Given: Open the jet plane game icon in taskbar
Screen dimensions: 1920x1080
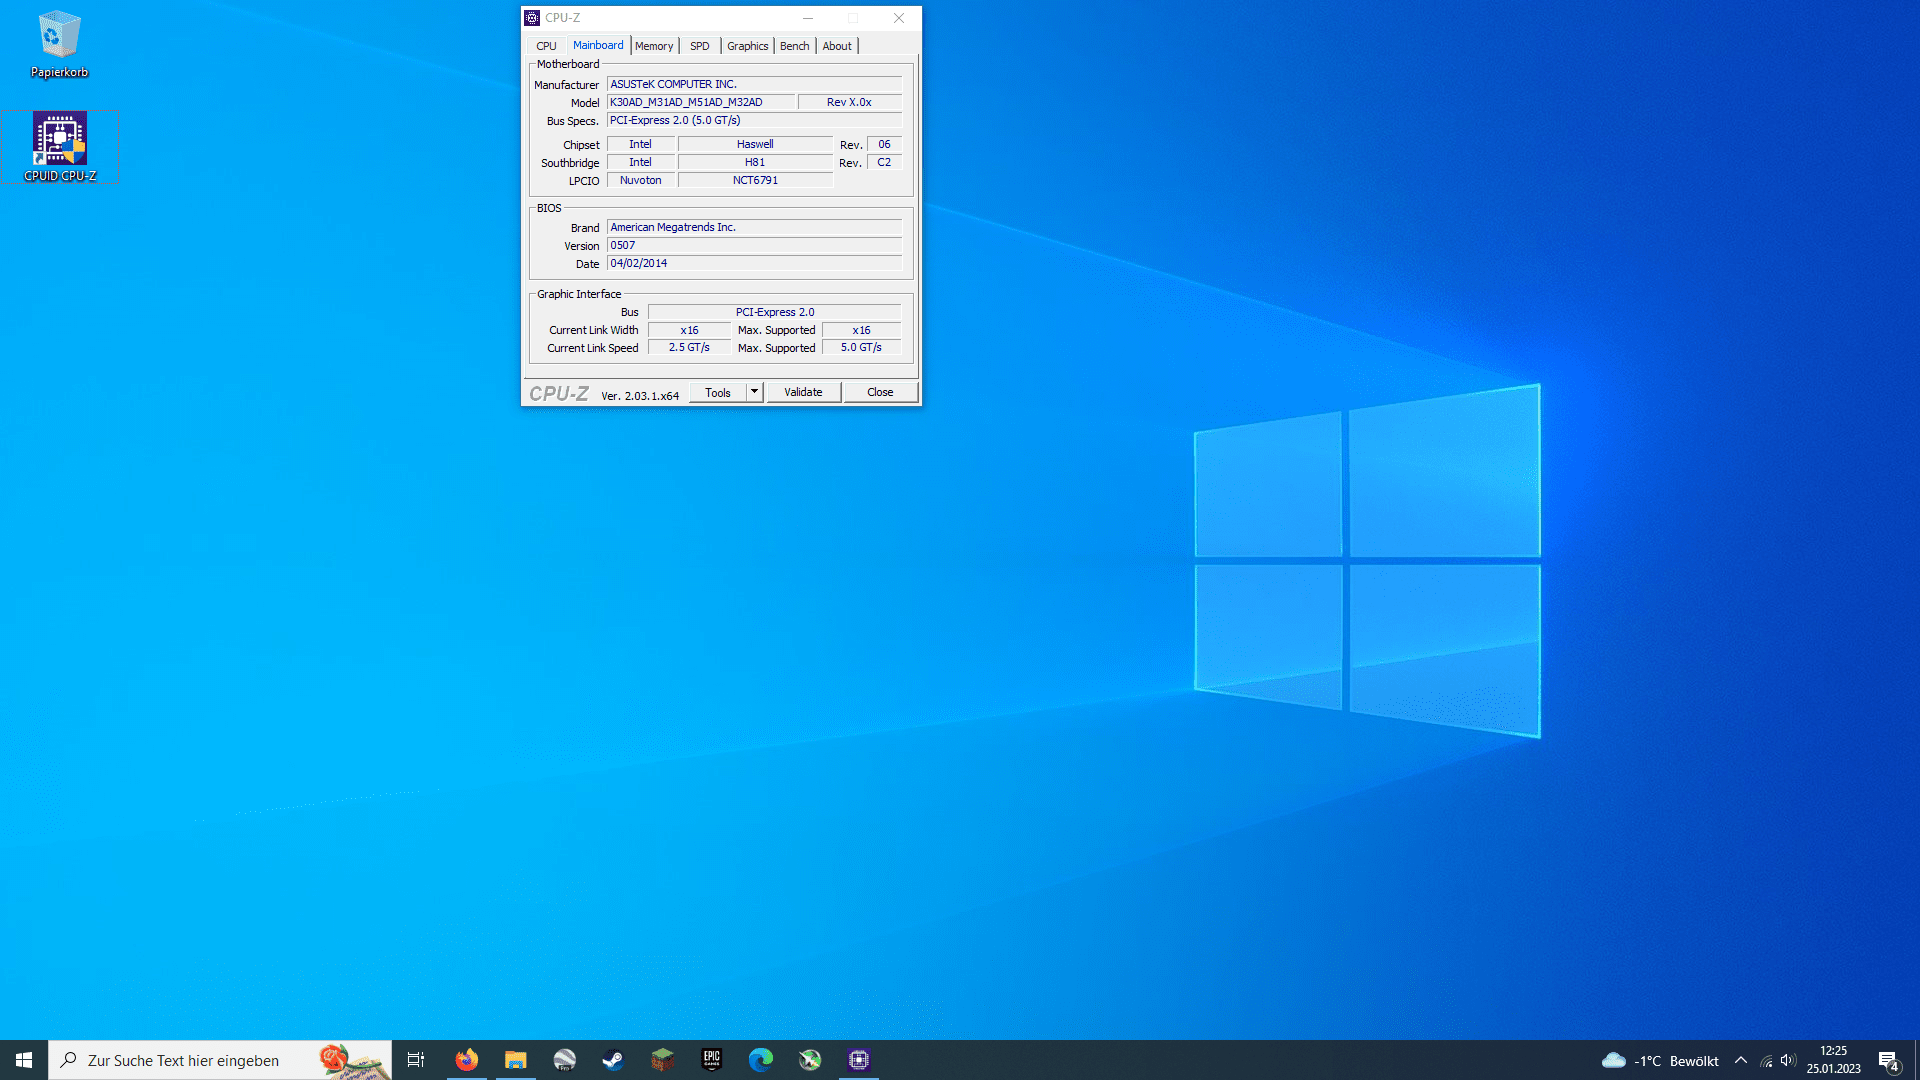Looking at the screenshot, I should click(809, 1060).
